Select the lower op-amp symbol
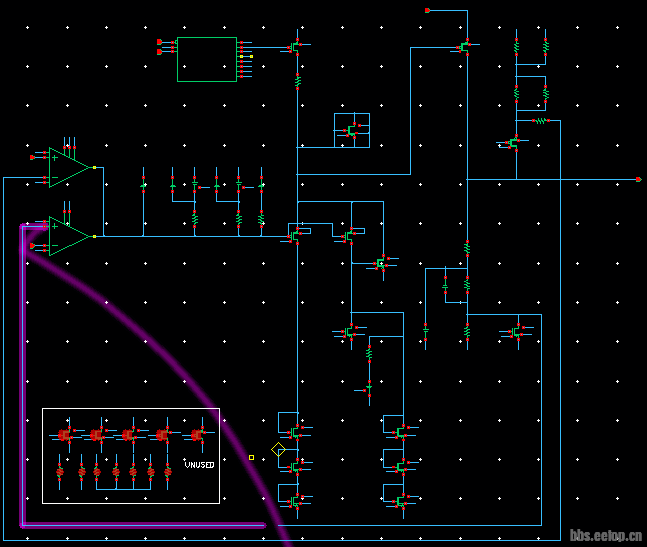 (67, 236)
